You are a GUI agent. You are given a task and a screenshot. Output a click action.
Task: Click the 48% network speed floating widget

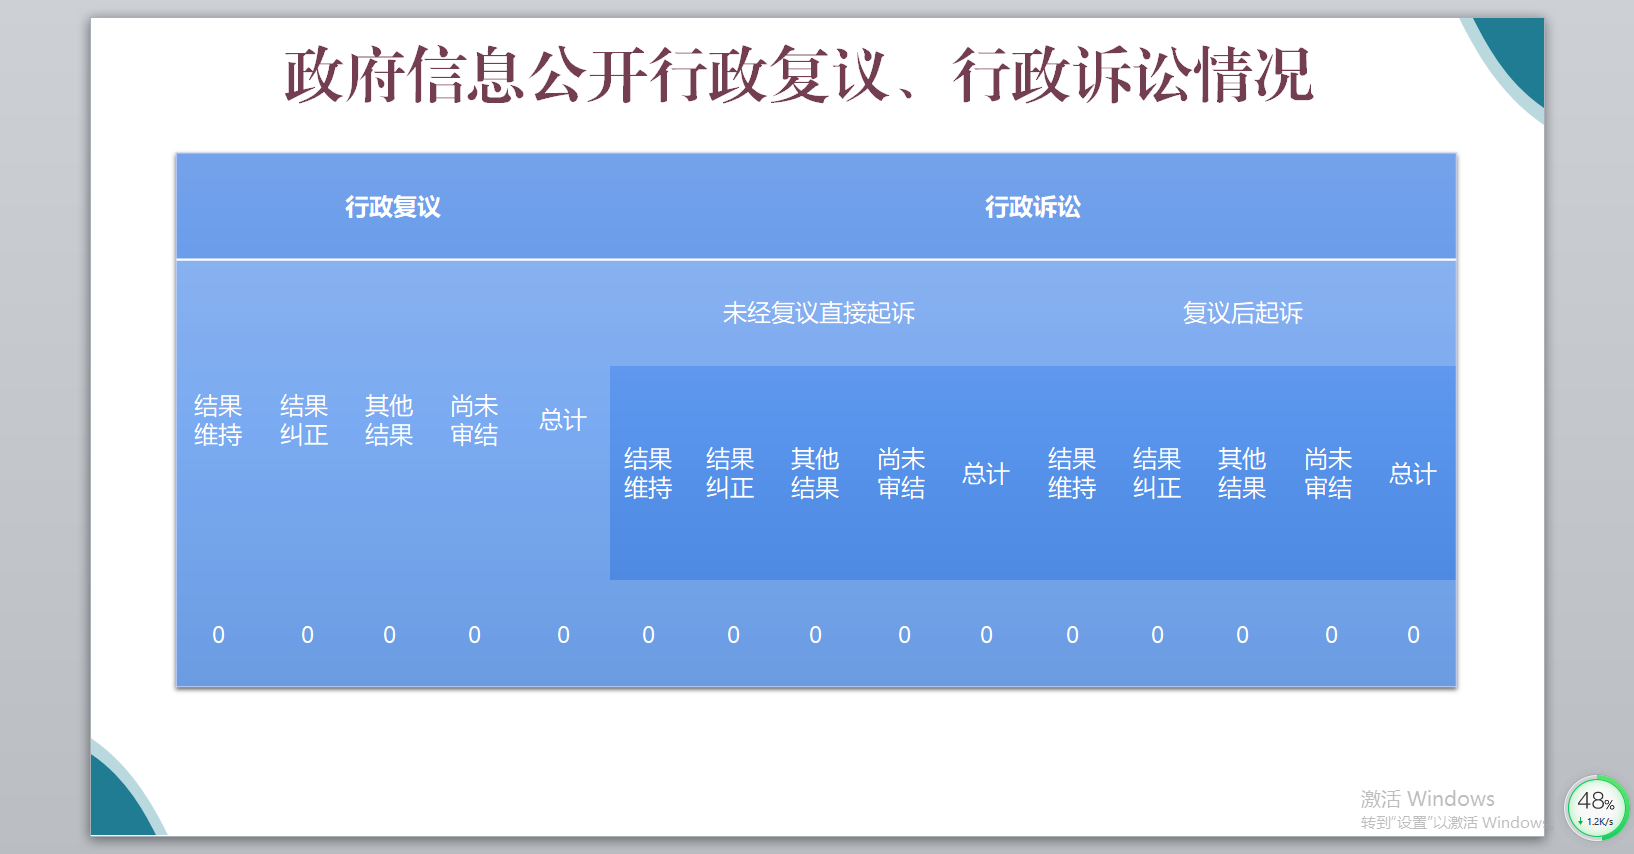click(x=1596, y=808)
